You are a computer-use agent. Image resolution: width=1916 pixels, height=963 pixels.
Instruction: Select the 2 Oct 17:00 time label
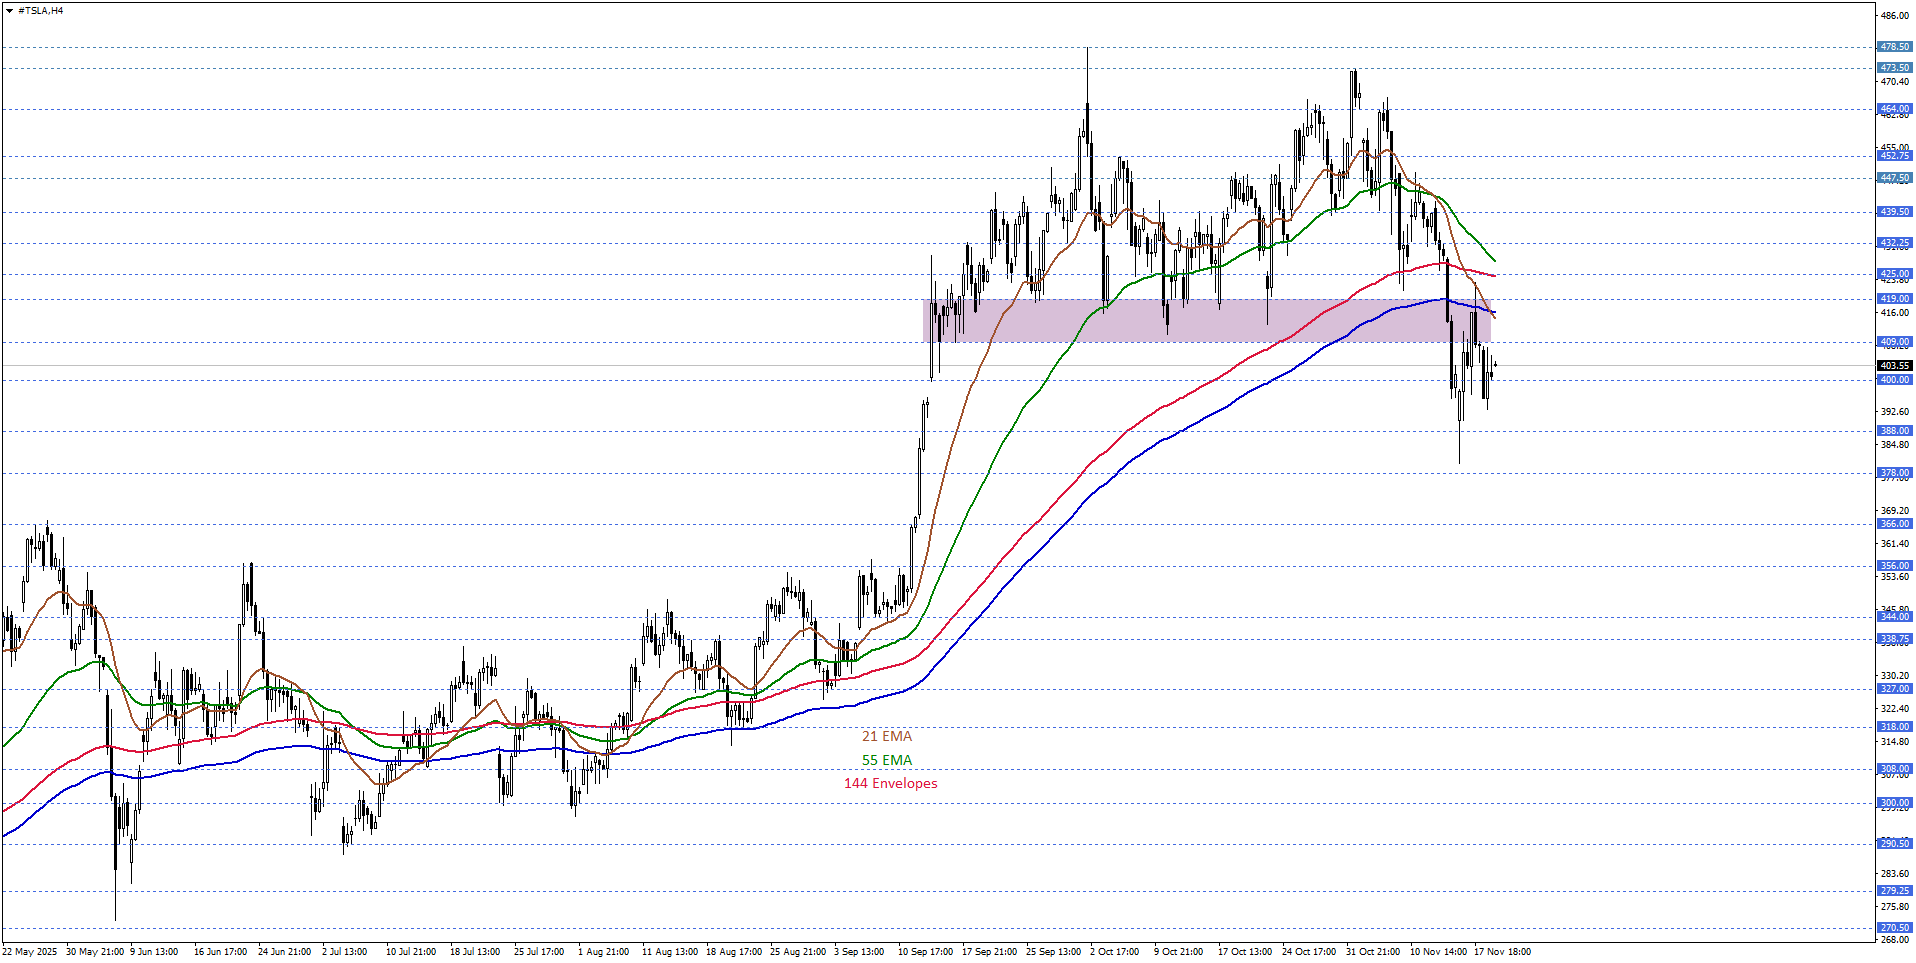[x=1114, y=952]
